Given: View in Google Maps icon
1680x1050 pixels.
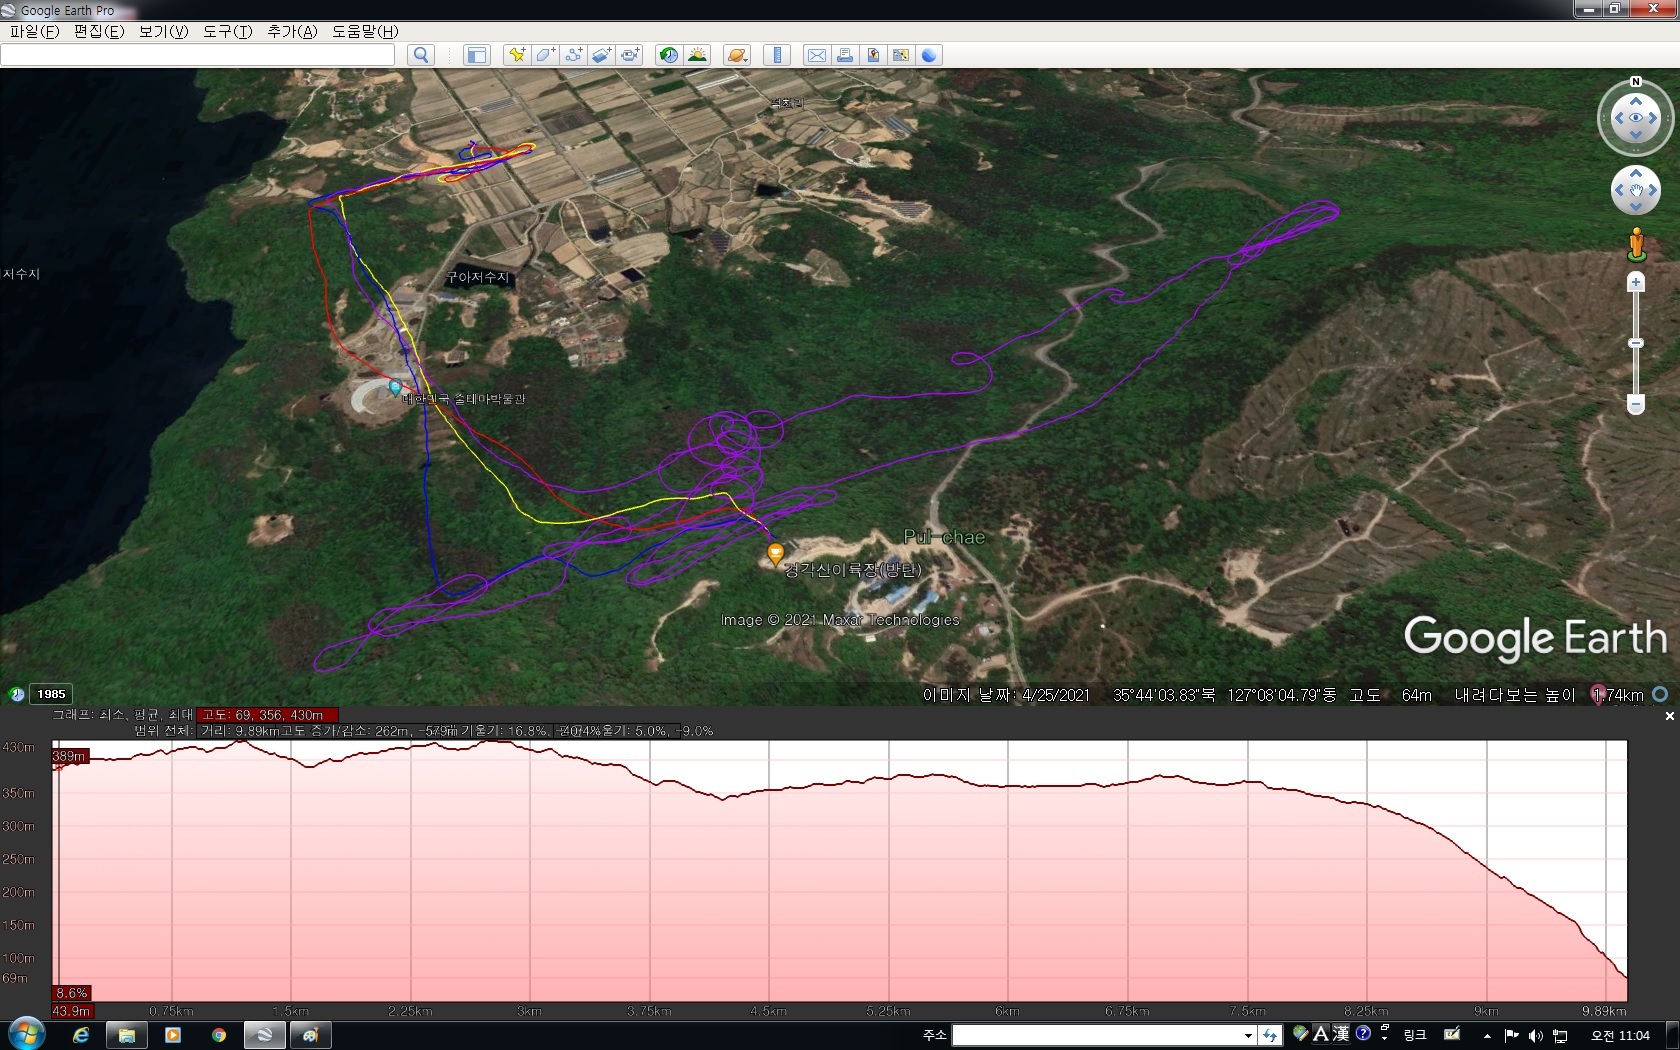Looking at the screenshot, I should [x=901, y=55].
